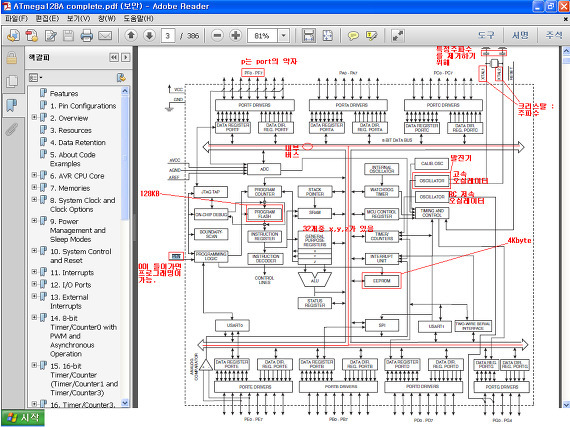Image resolution: width=570 pixels, height=427 pixels.
Task: Click the bookmark pane expand arrow
Action: pos(126,57)
